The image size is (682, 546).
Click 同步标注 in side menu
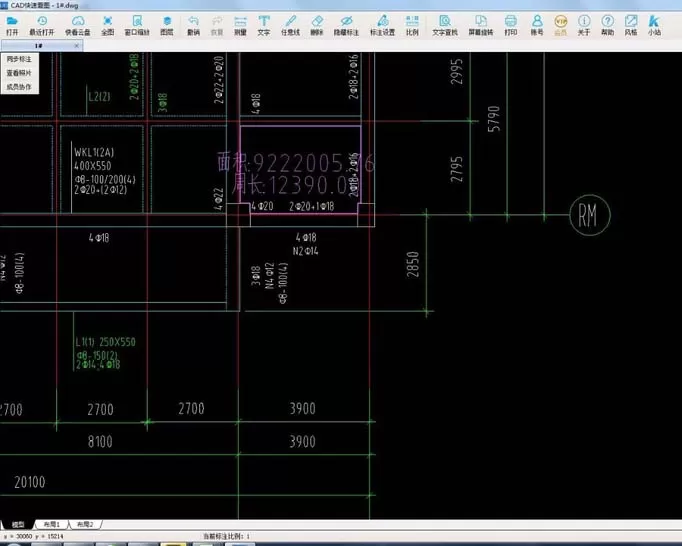pyautogui.click(x=19, y=59)
